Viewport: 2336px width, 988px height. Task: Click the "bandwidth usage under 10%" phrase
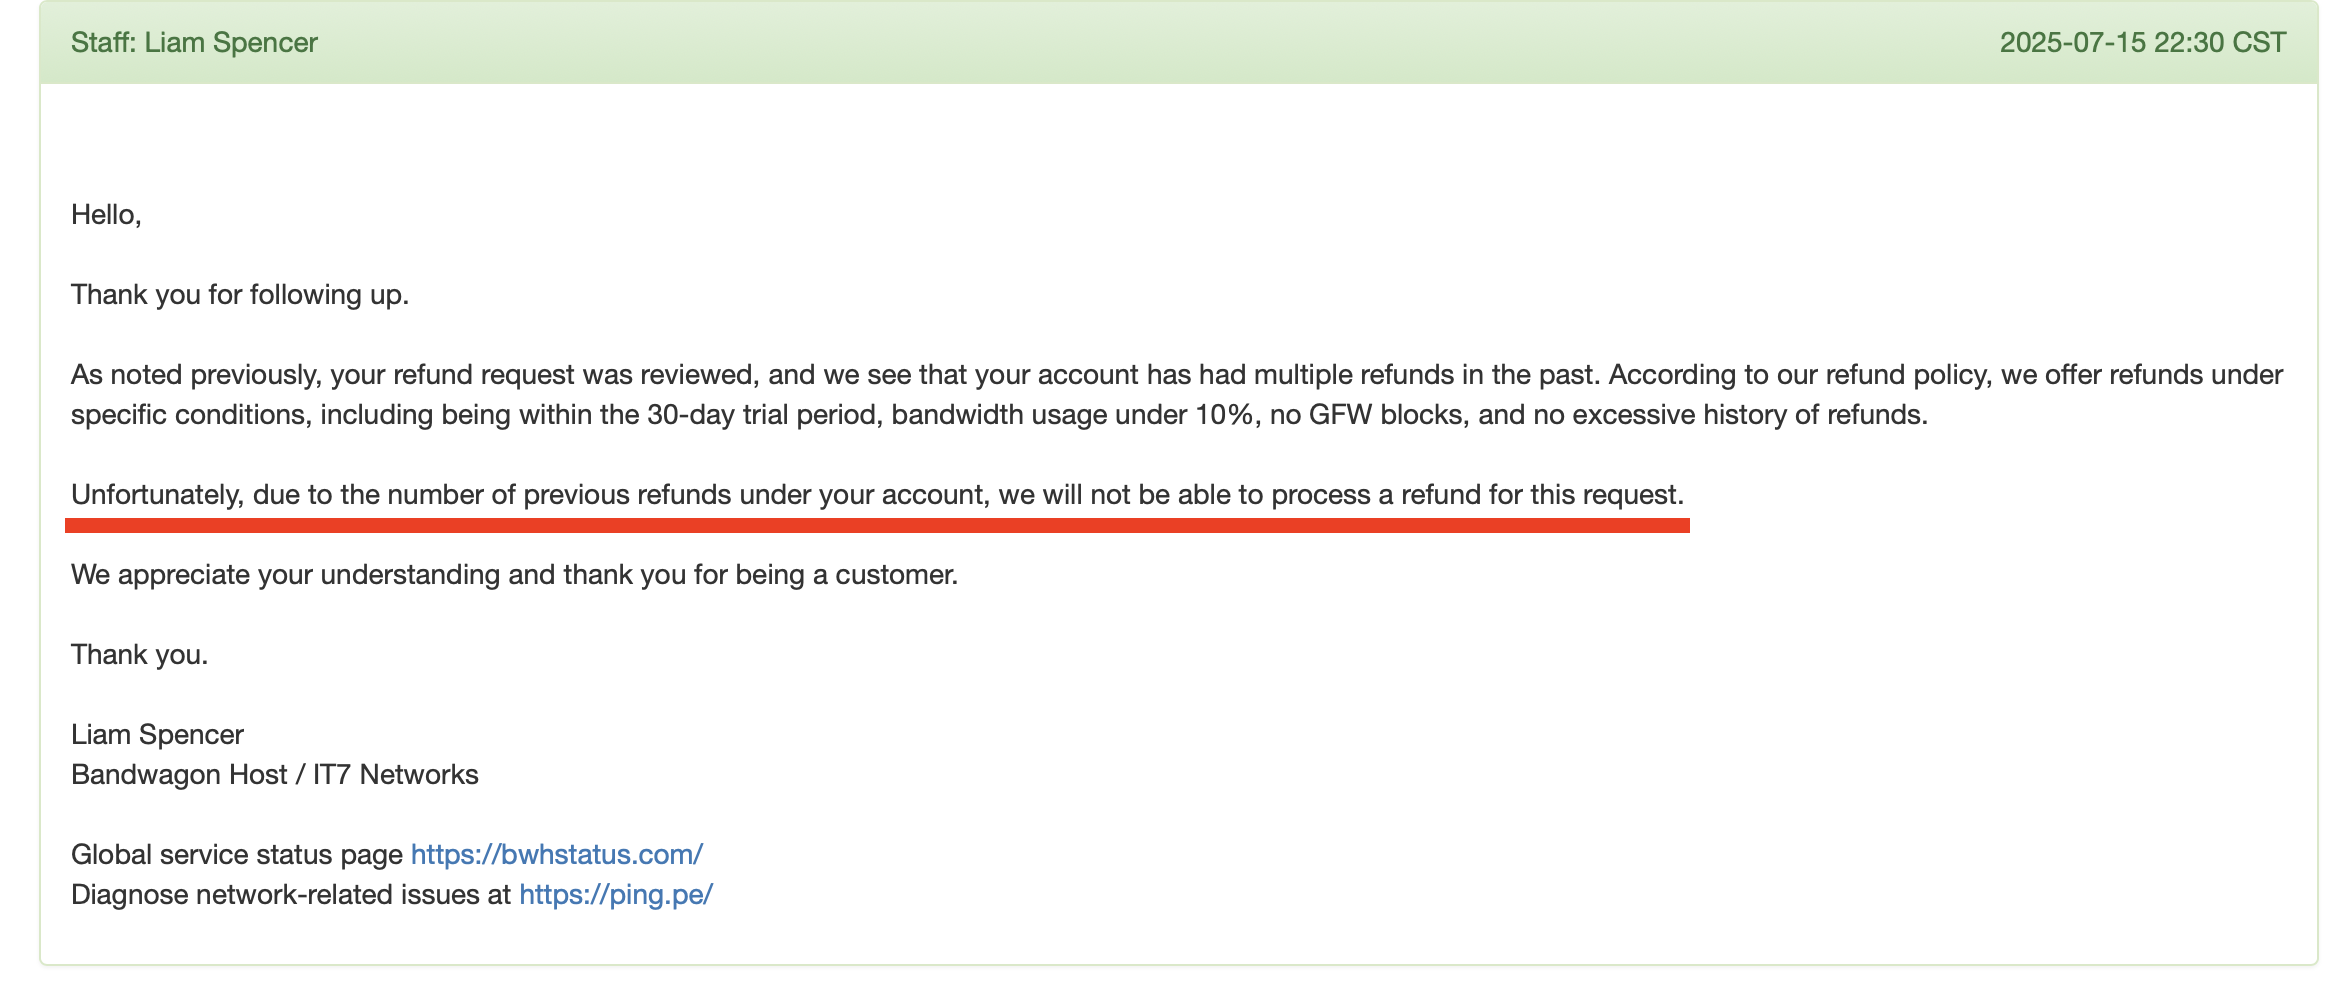tap(1072, 414)
